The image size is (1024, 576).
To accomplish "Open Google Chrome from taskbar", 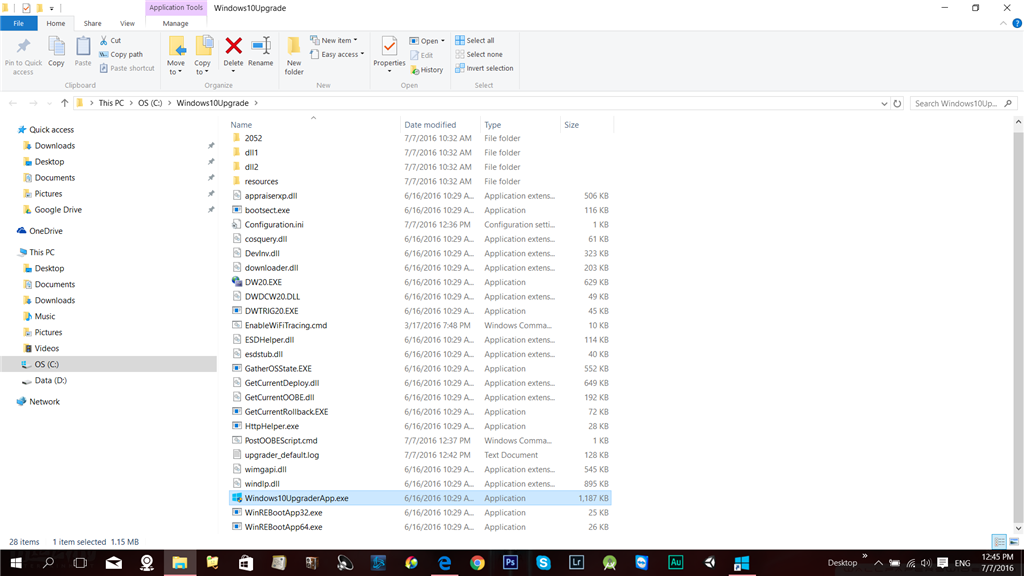I will coord(477,563).
